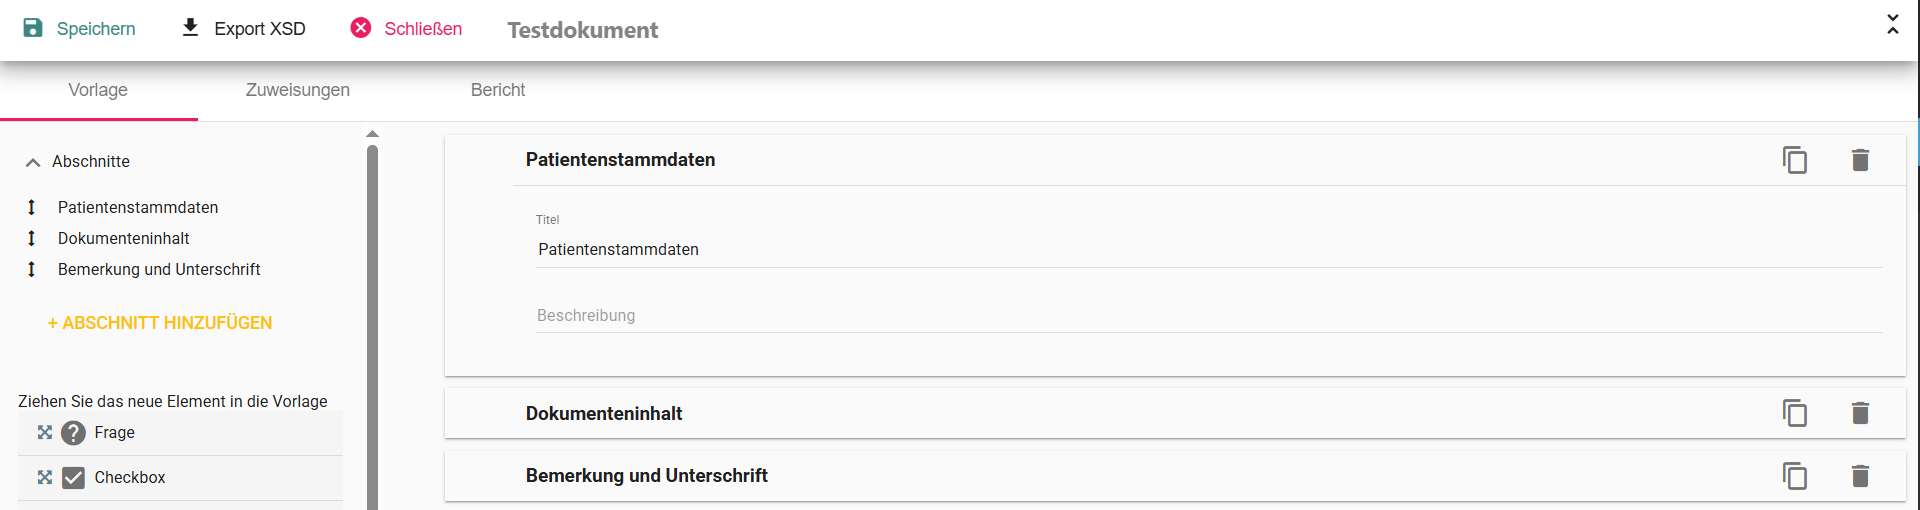Delete the Bemerkung und Unterschrift section

pyautogui.click(x=1860, y=476)
